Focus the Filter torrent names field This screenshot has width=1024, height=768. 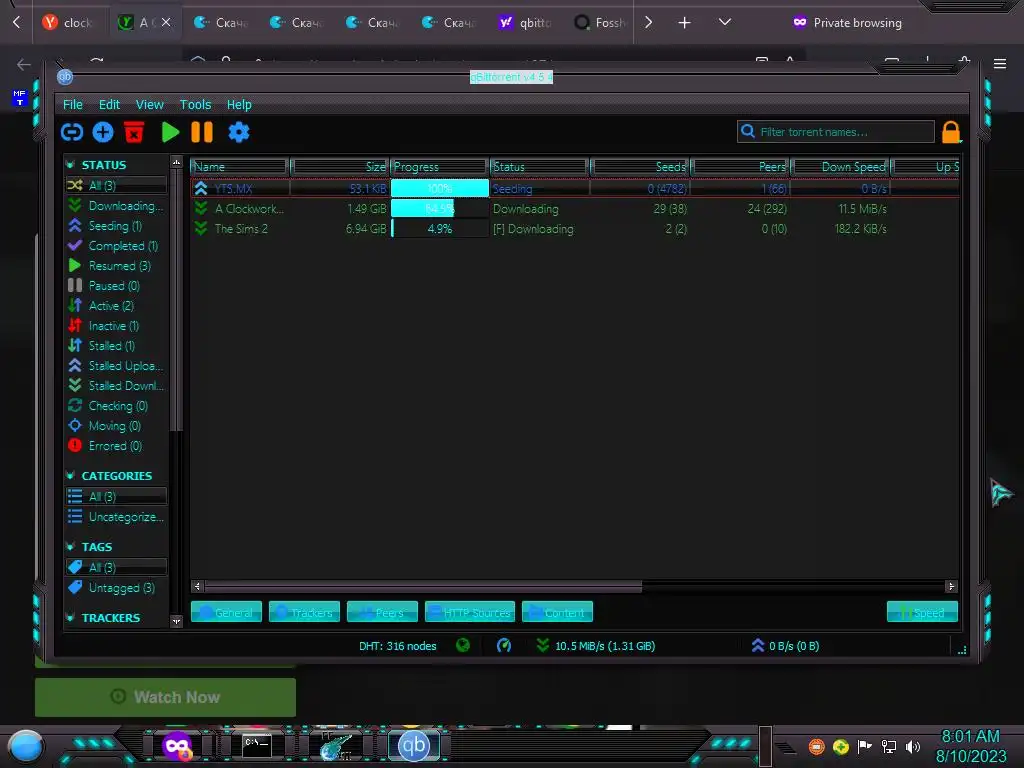(836, 132)
